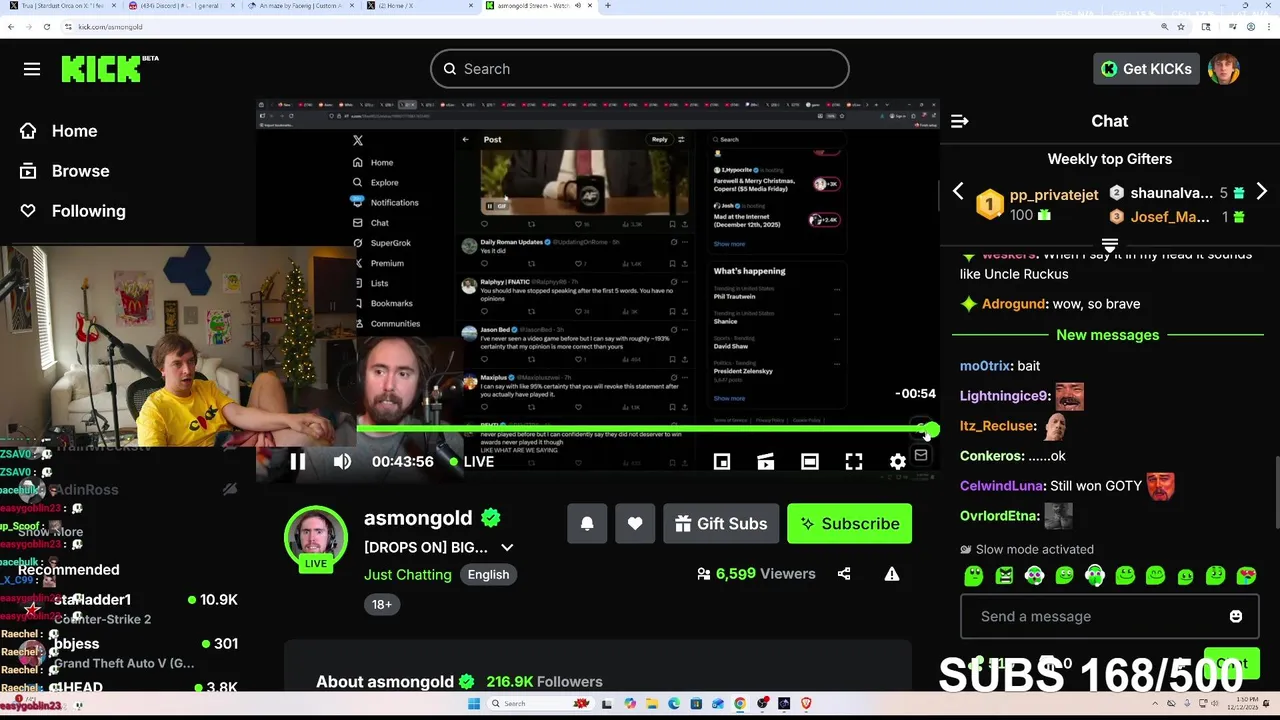
Task: Switch to An maze by Faceing tab
Action: (x=300, y=5)
